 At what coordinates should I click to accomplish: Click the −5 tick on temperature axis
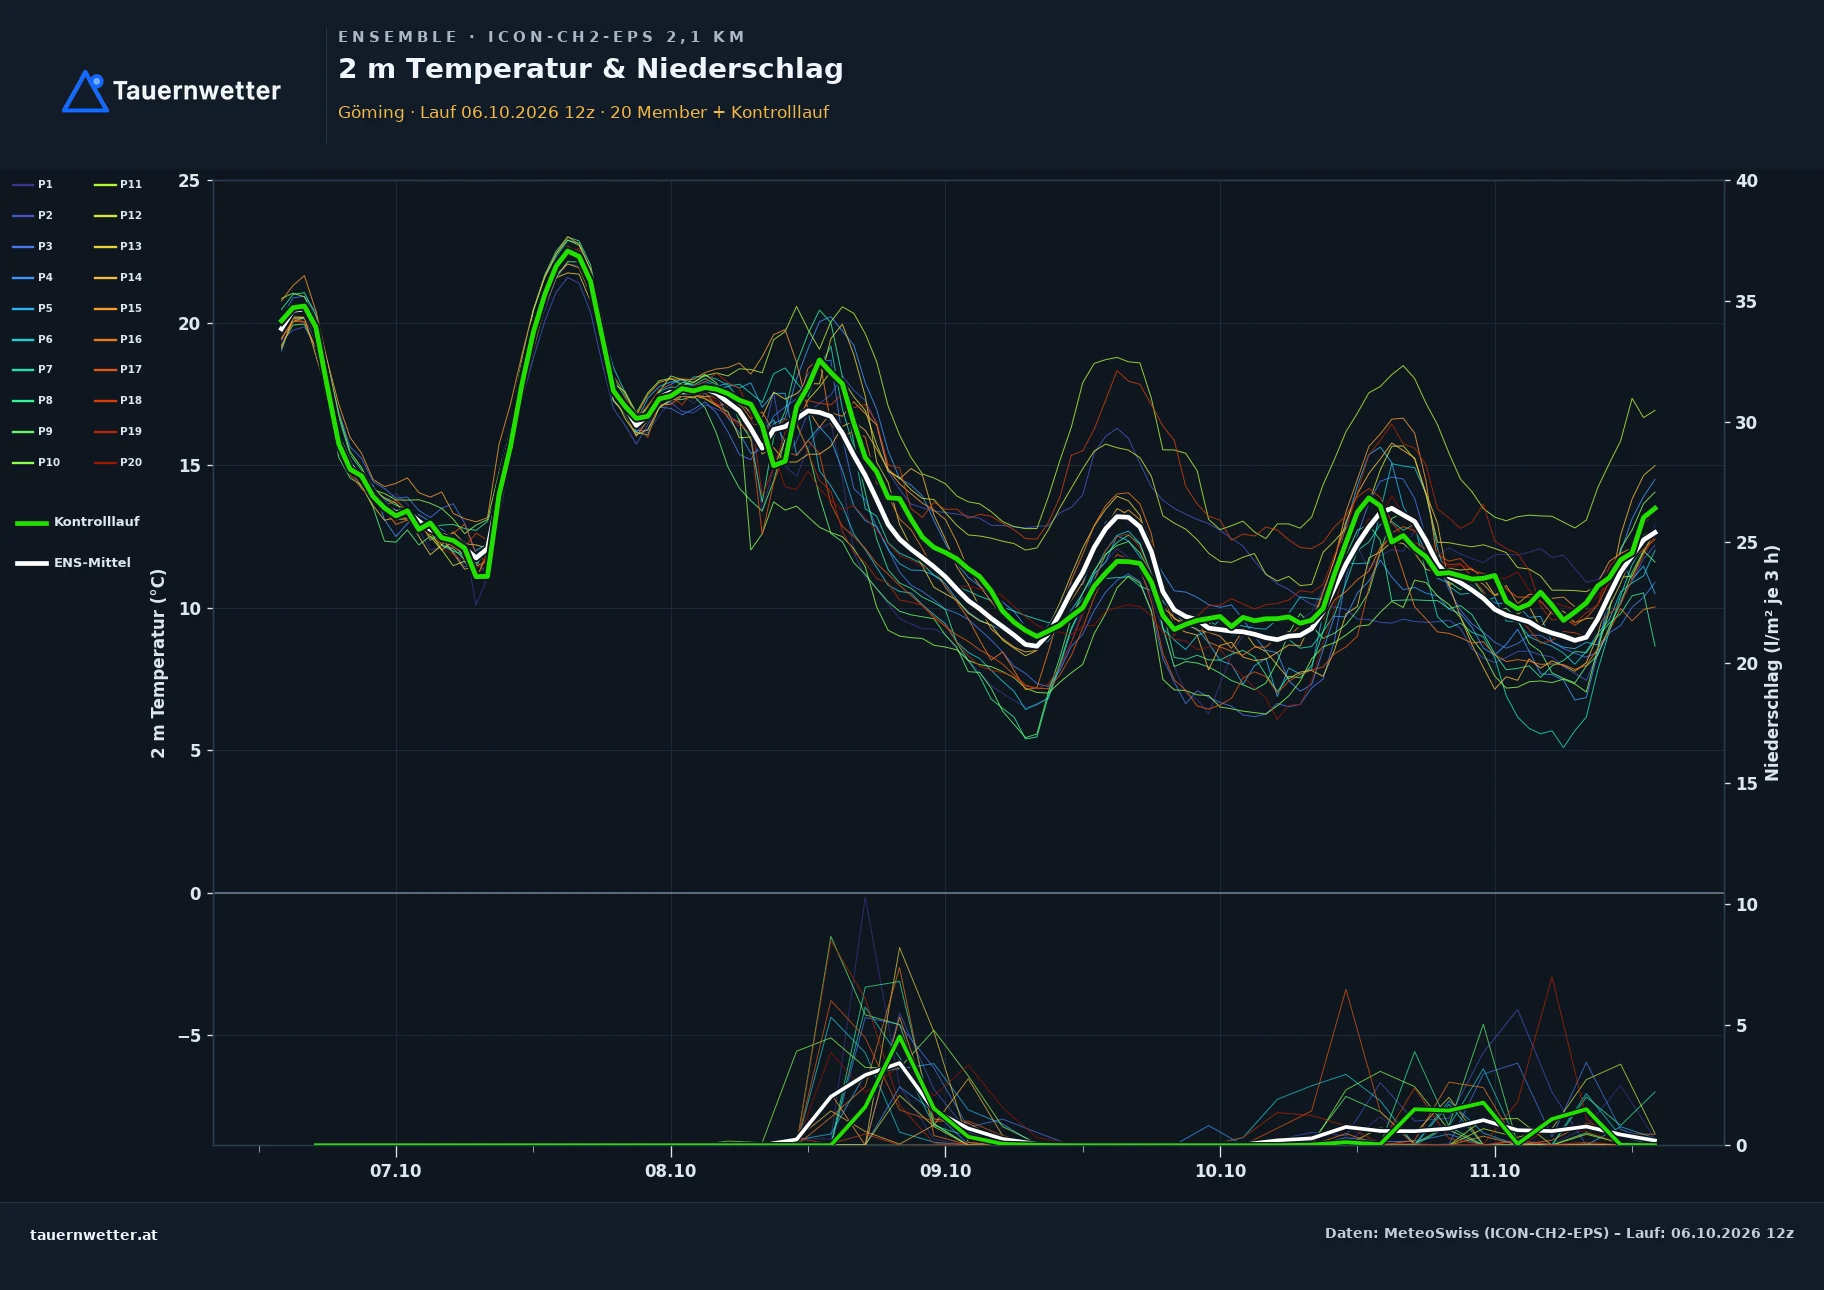point(189,1036)
